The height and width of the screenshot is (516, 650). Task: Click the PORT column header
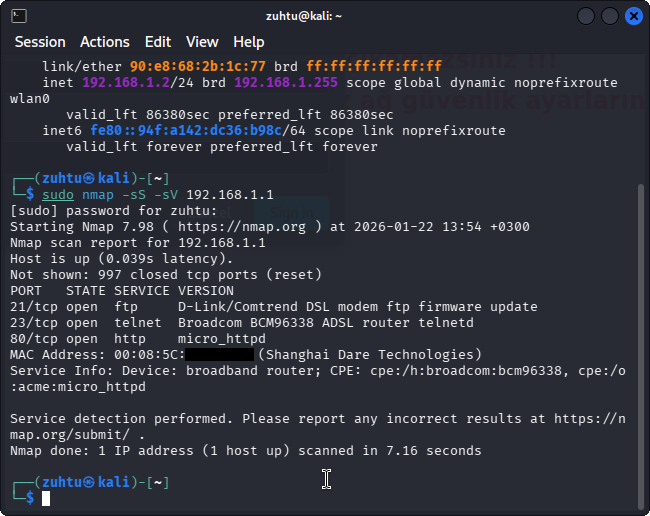tap(26, 291)
